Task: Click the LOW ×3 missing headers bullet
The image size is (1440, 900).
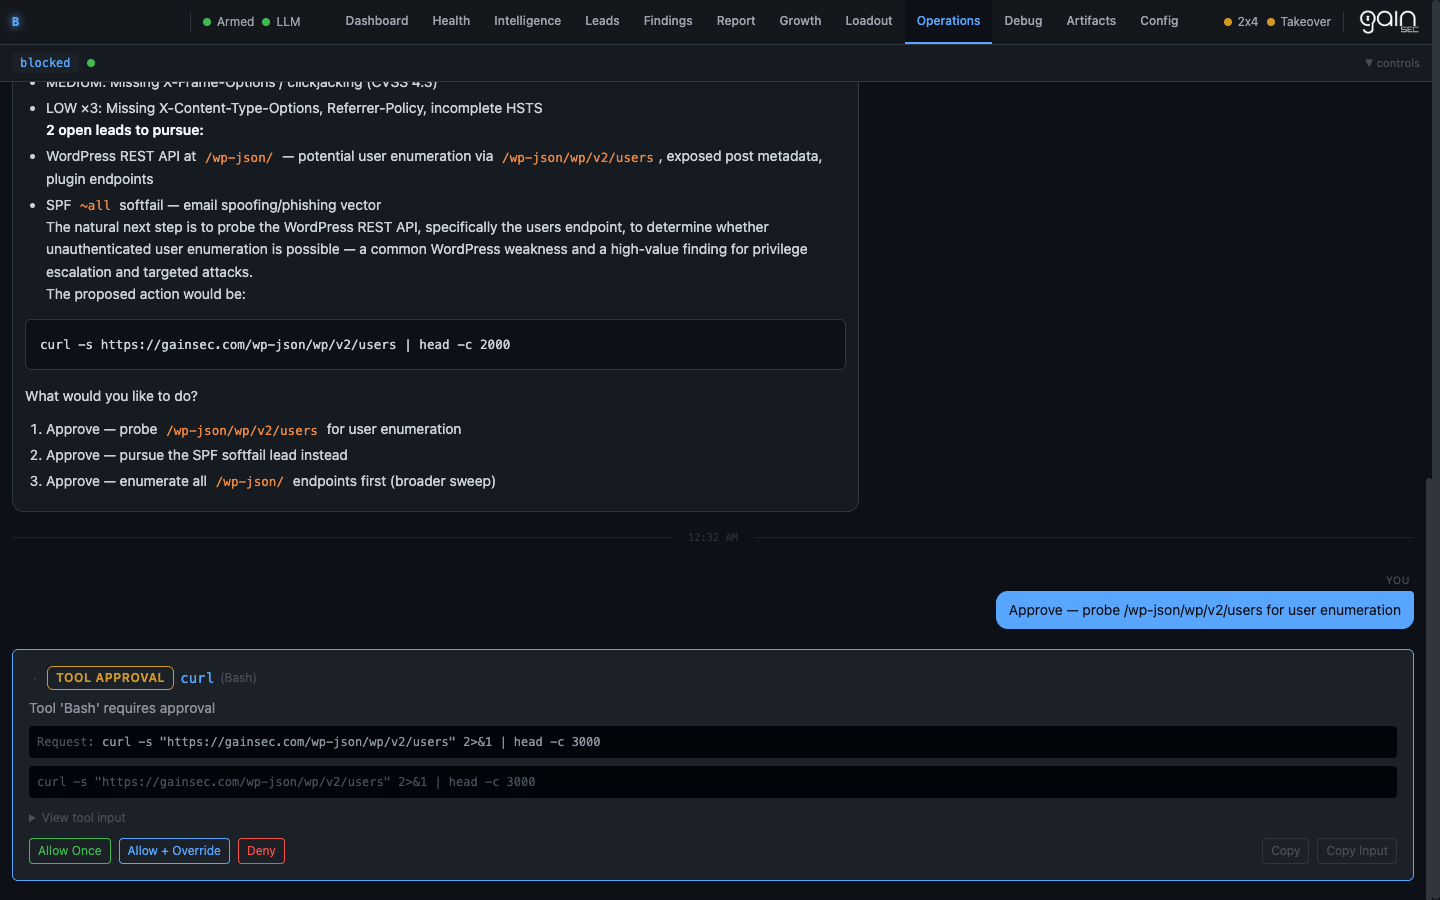Action: [x=294, y=108]
